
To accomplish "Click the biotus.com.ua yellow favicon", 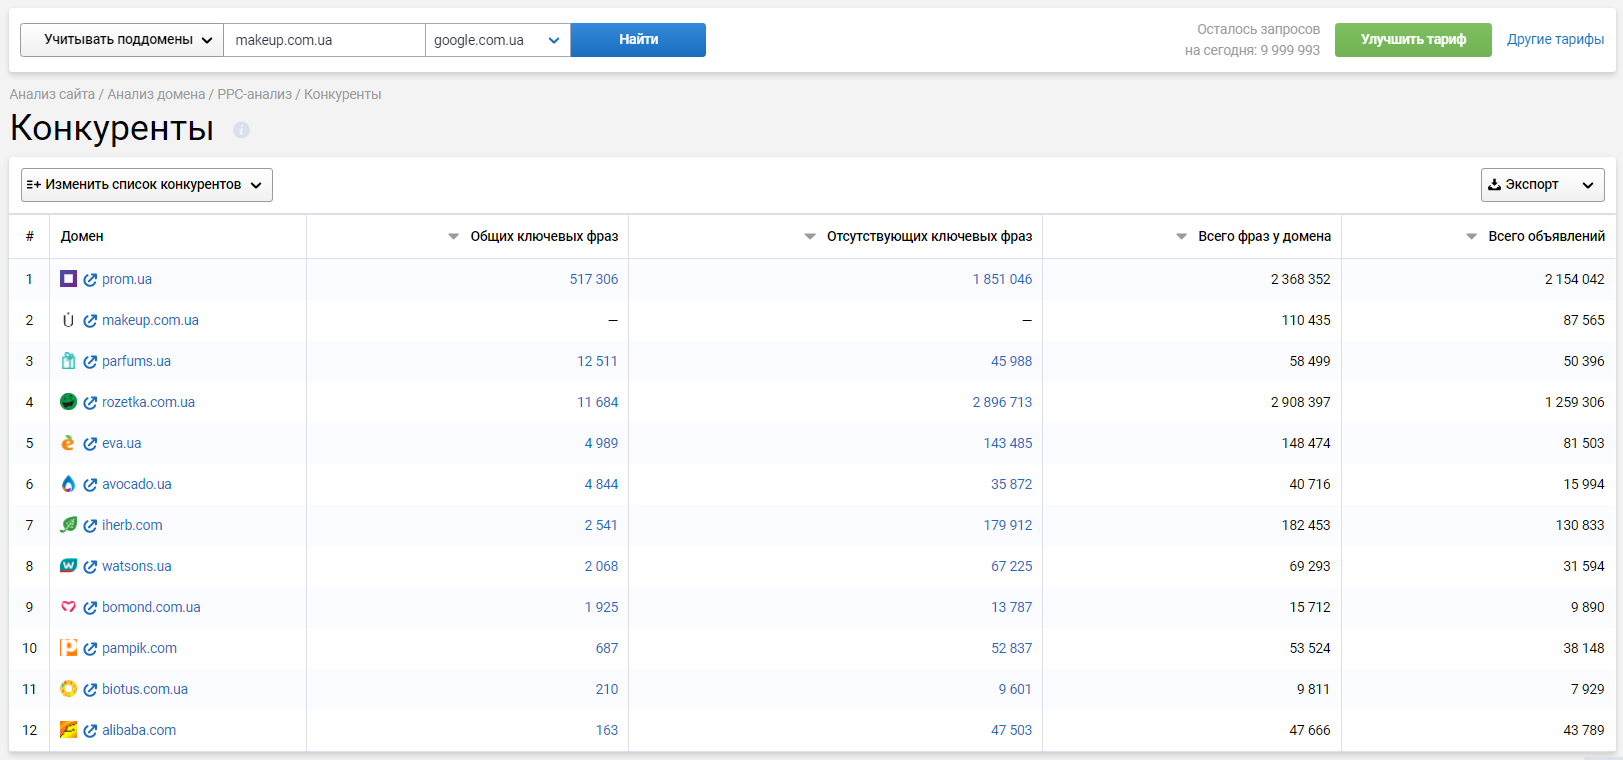I will [68, 688].
